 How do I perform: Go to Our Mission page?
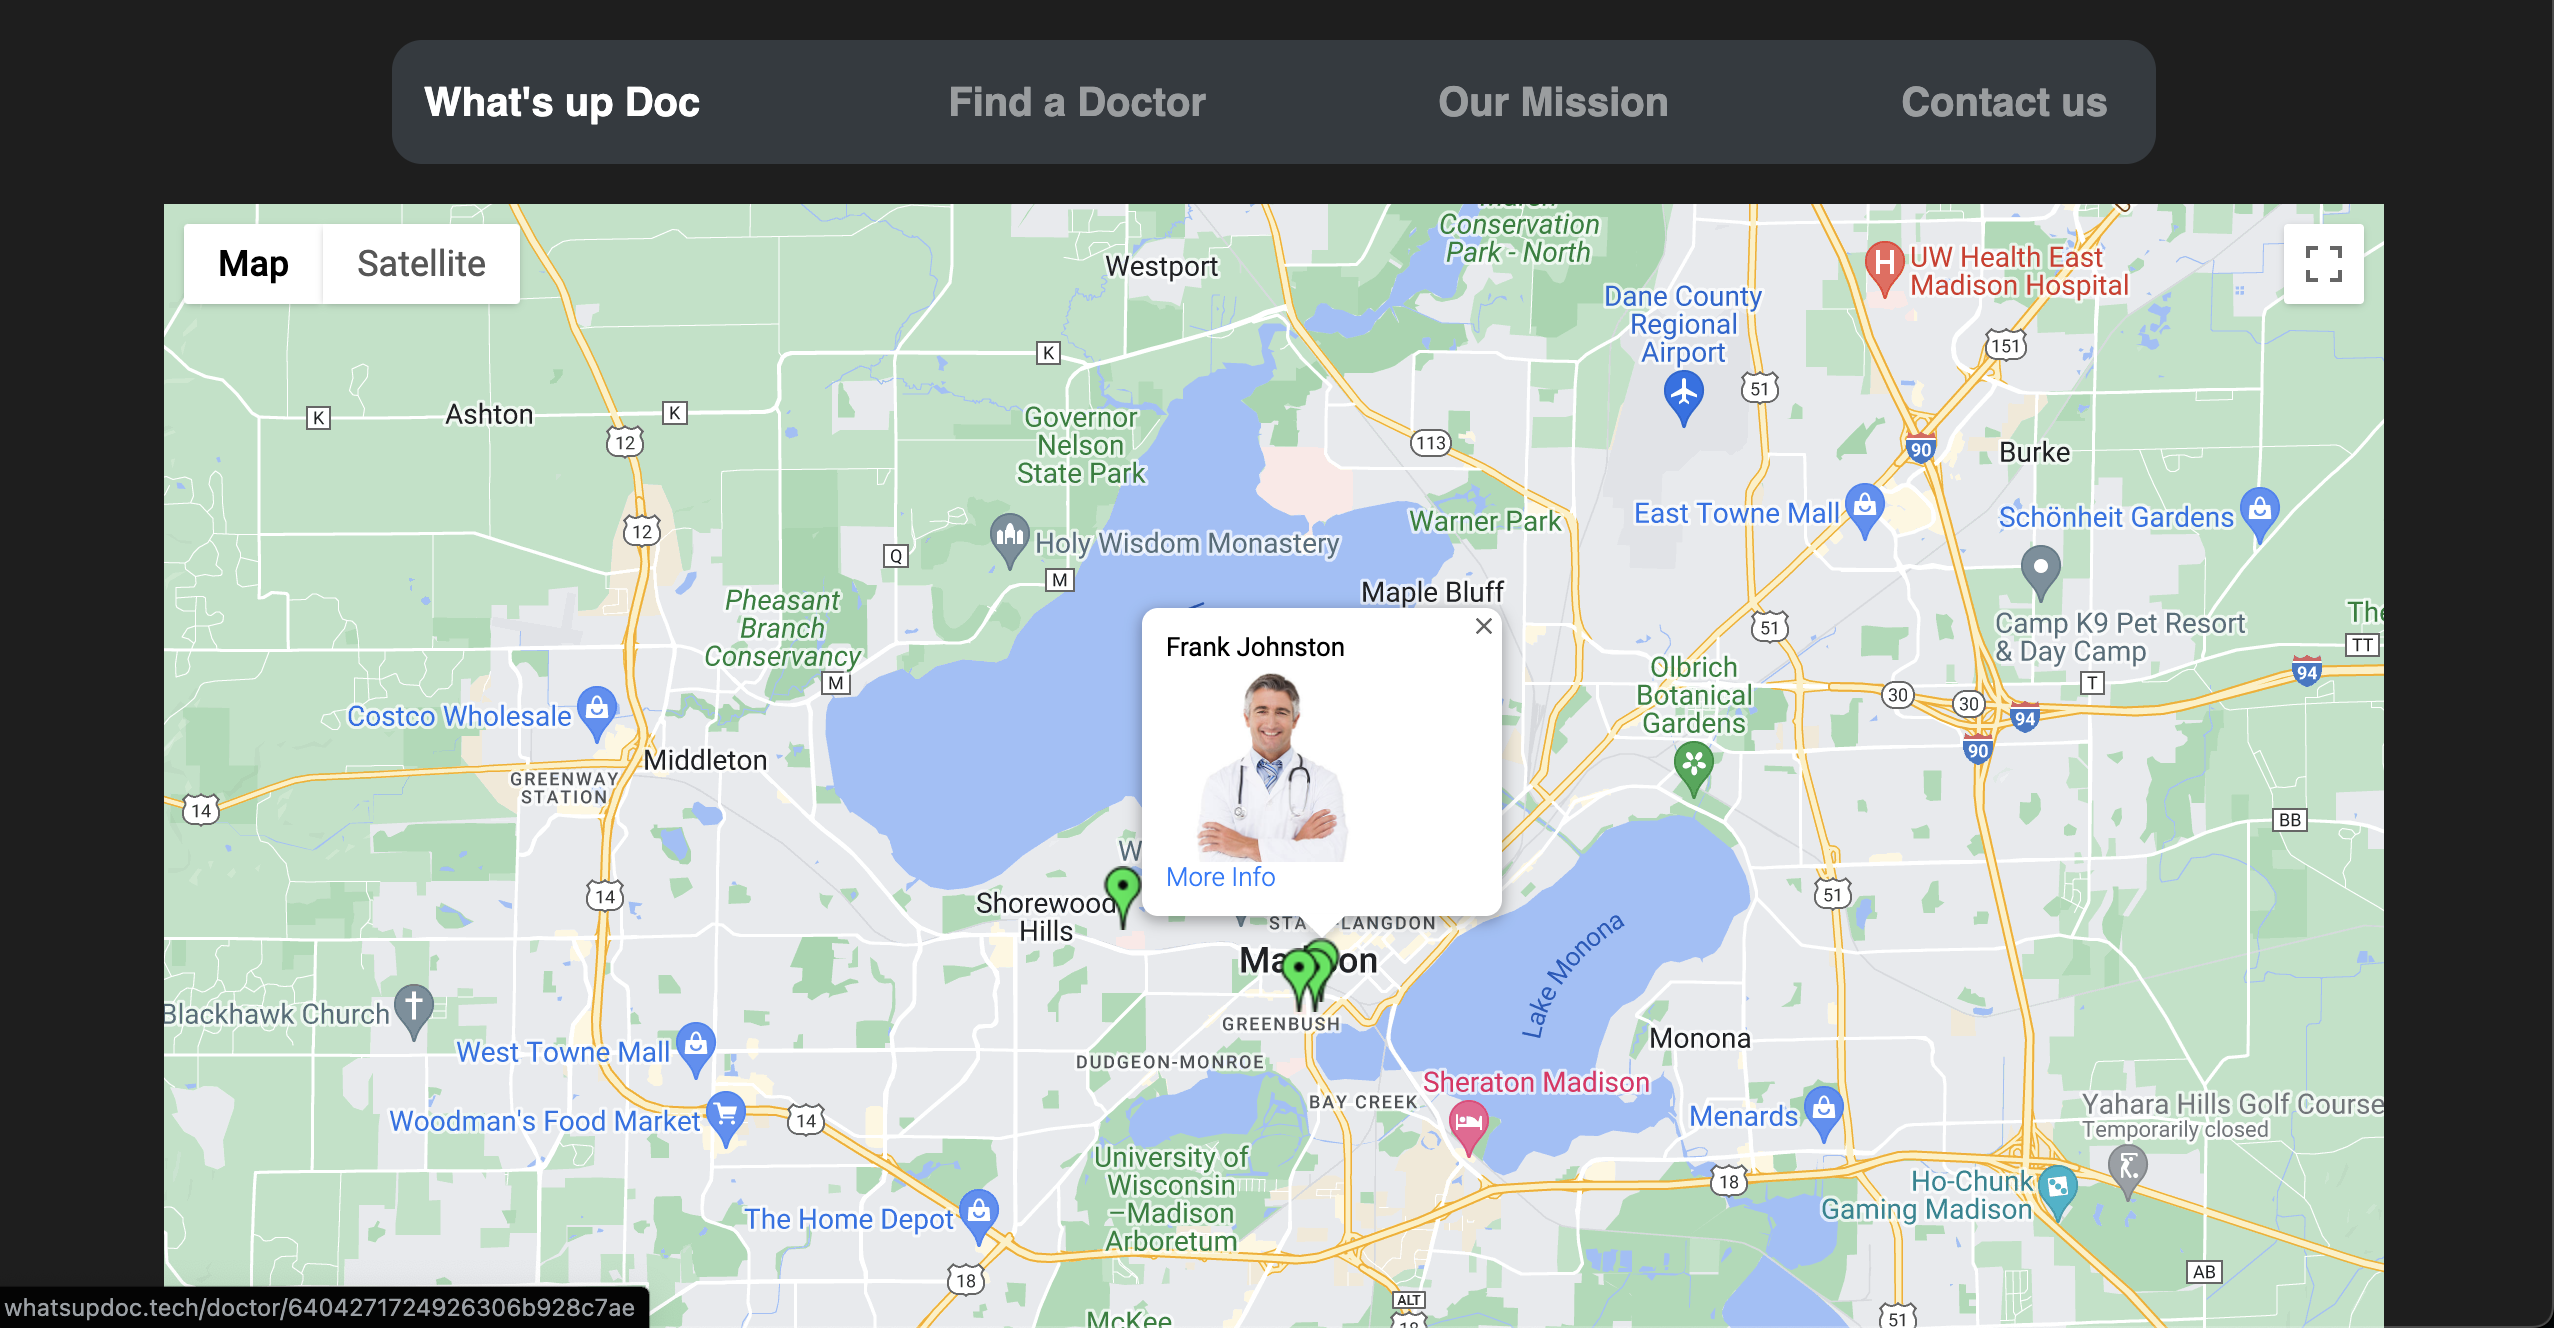[1553, 102]
